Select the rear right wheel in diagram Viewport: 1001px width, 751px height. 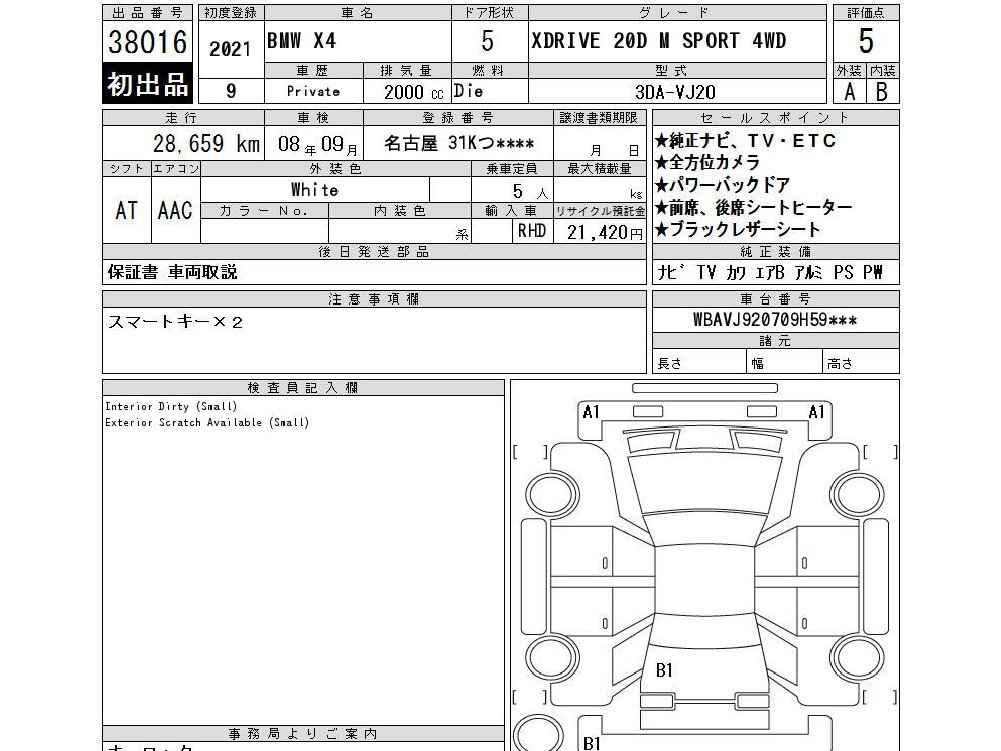coord(859,659)
